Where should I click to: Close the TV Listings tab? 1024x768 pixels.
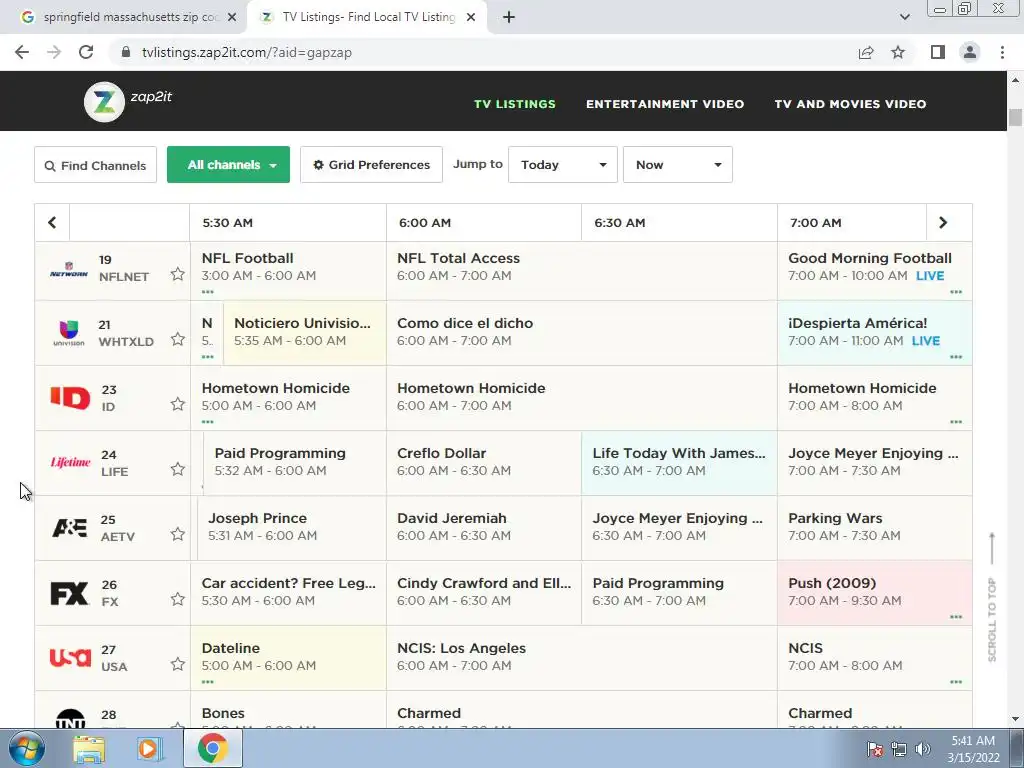coord(471,18)
